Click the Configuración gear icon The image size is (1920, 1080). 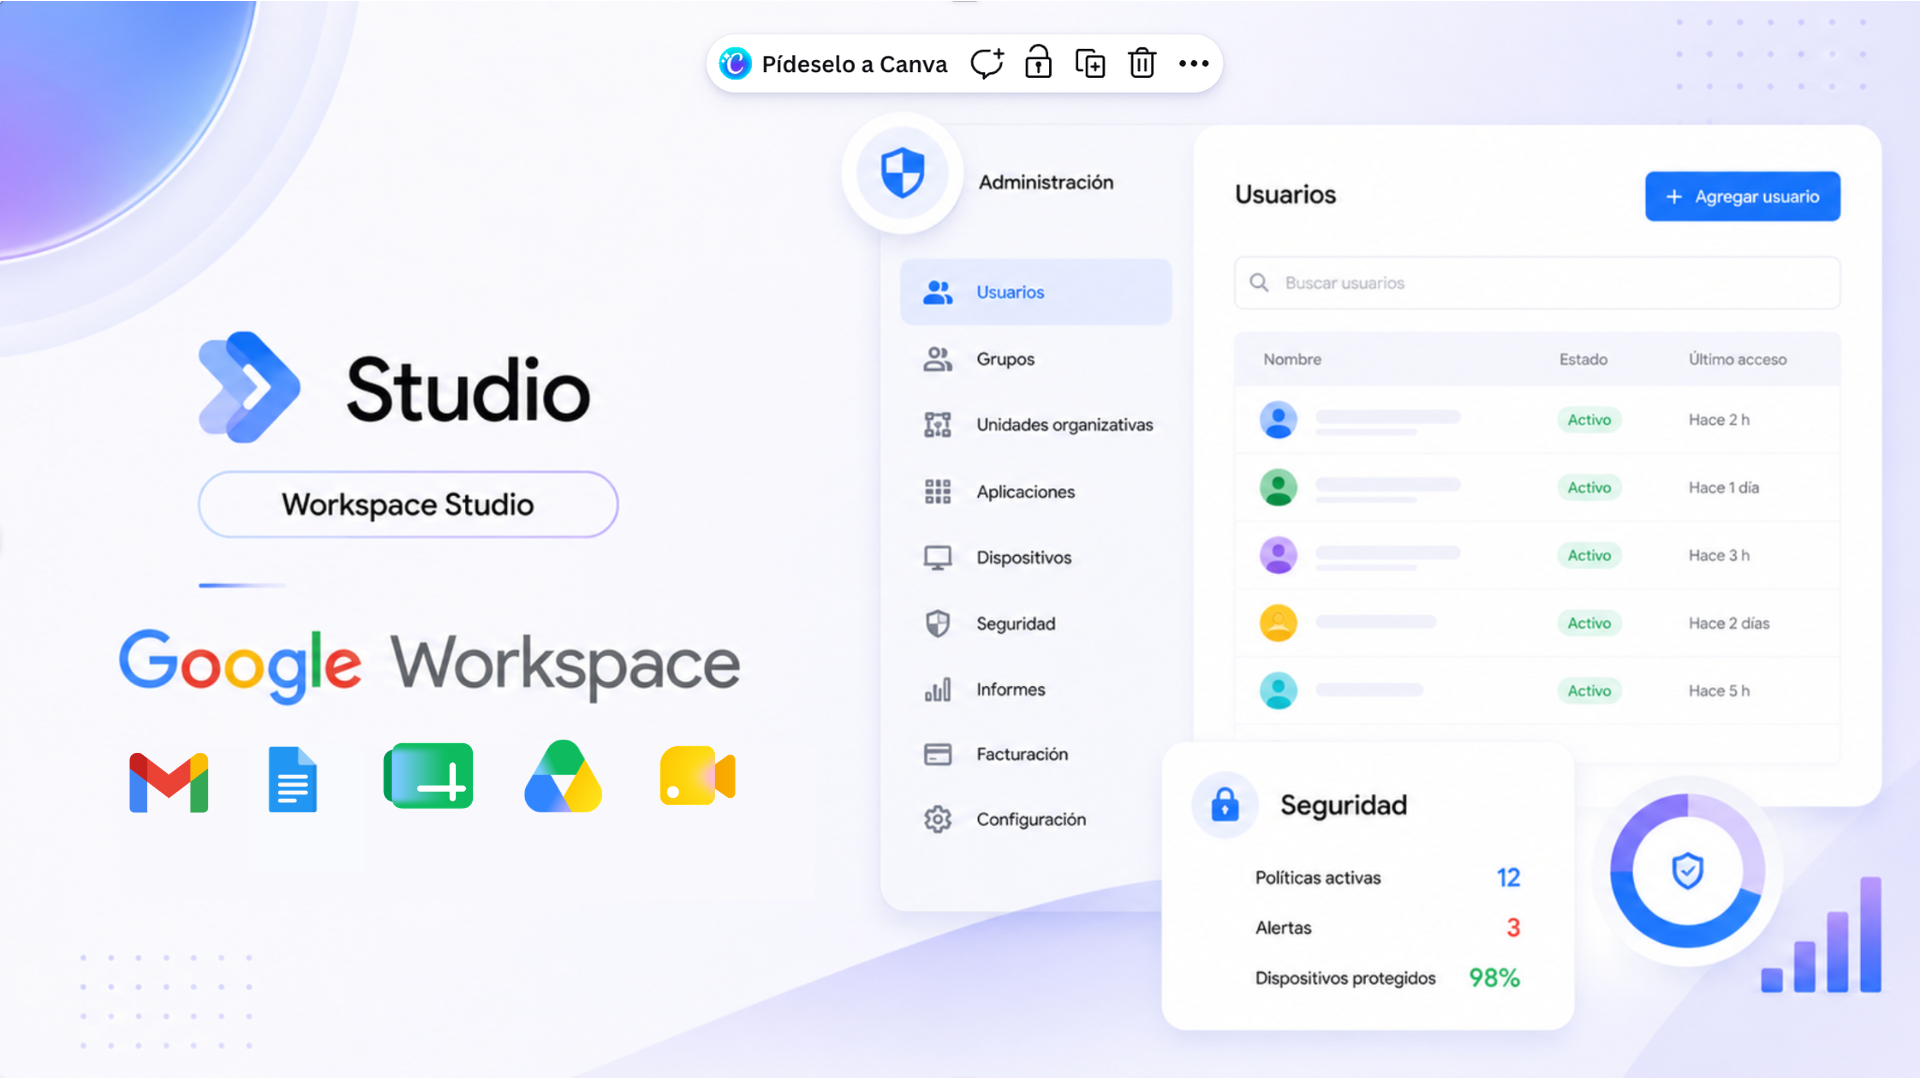tap(938, 820)
